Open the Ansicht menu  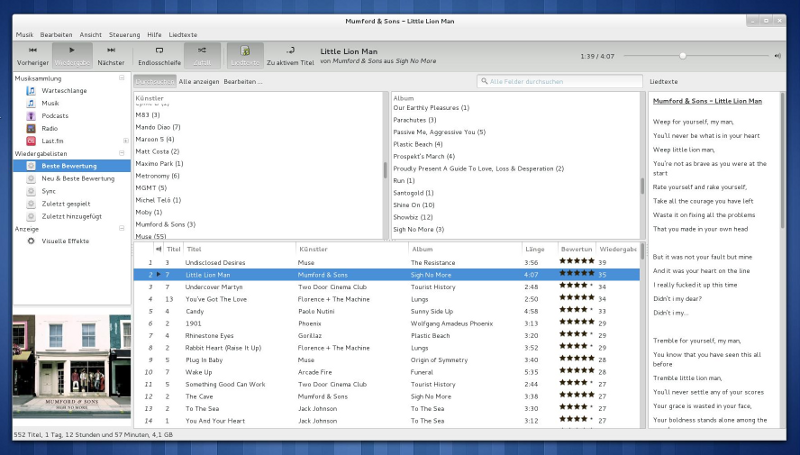click(x=90, y=35)
